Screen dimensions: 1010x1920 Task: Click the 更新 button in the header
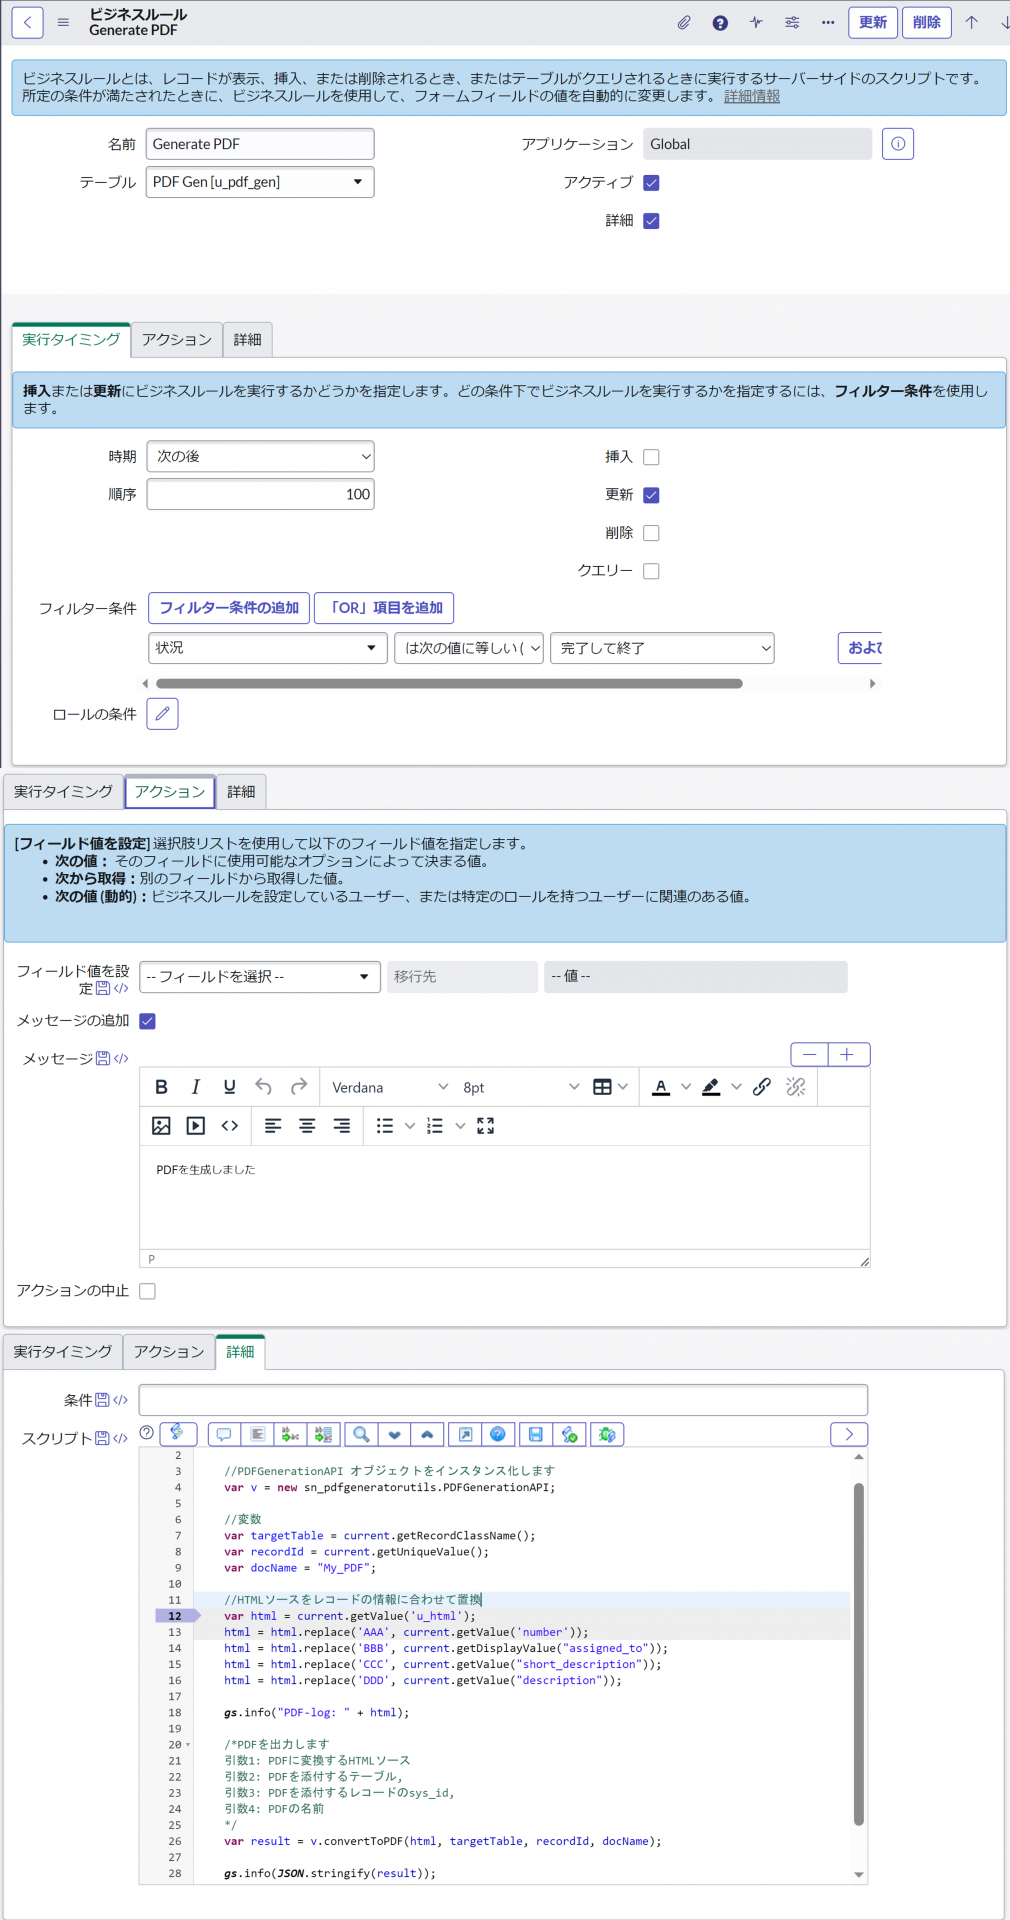pyautogui.click(x=873, y=22)
